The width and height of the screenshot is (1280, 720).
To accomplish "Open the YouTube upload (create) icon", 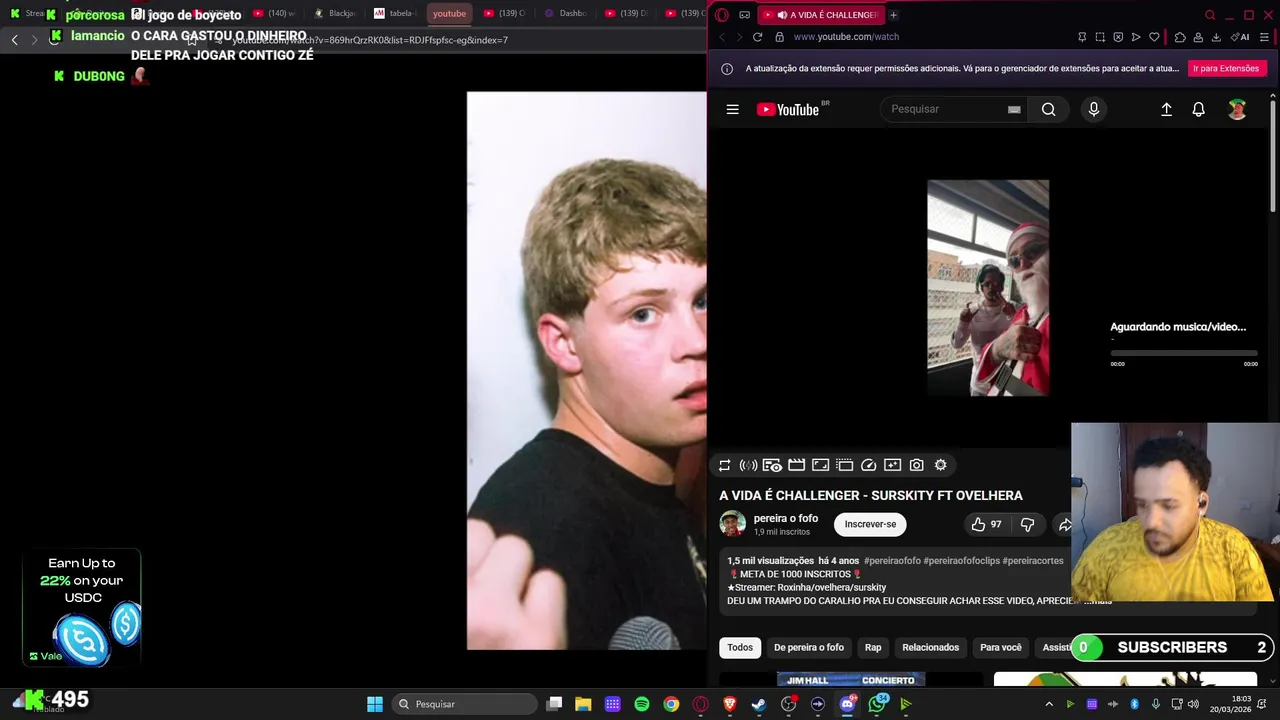I will [x=1166, y=109].
